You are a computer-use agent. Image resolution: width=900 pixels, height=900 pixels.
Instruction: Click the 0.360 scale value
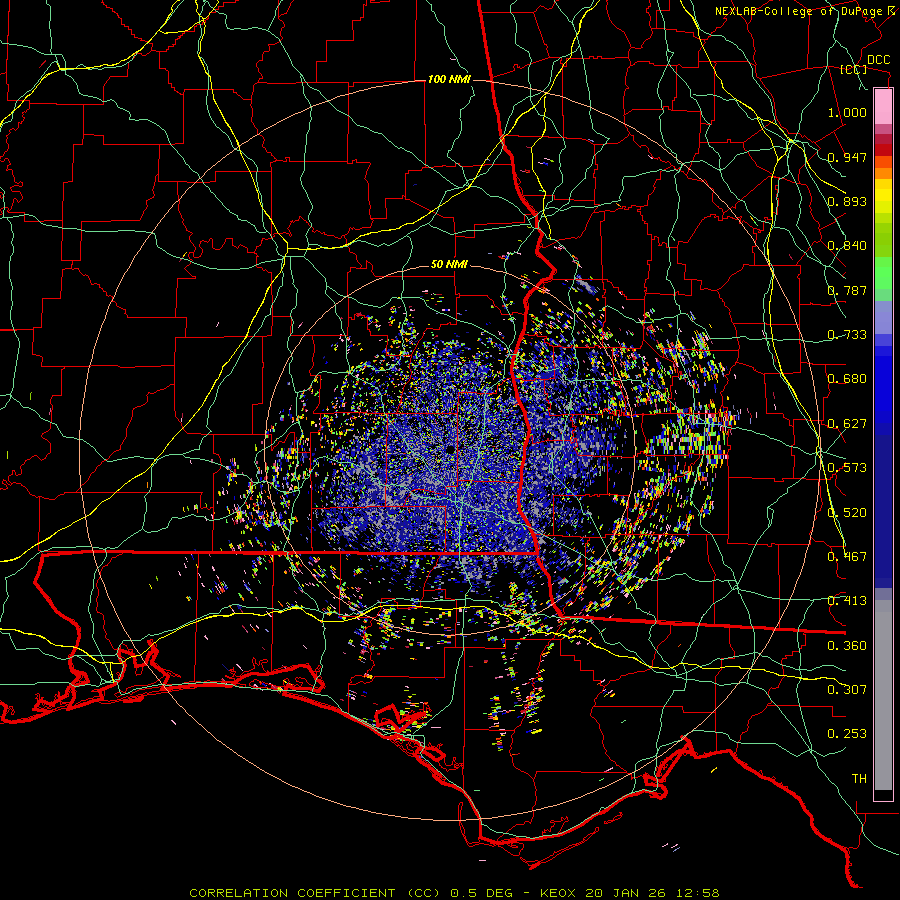tap(847, 646)
